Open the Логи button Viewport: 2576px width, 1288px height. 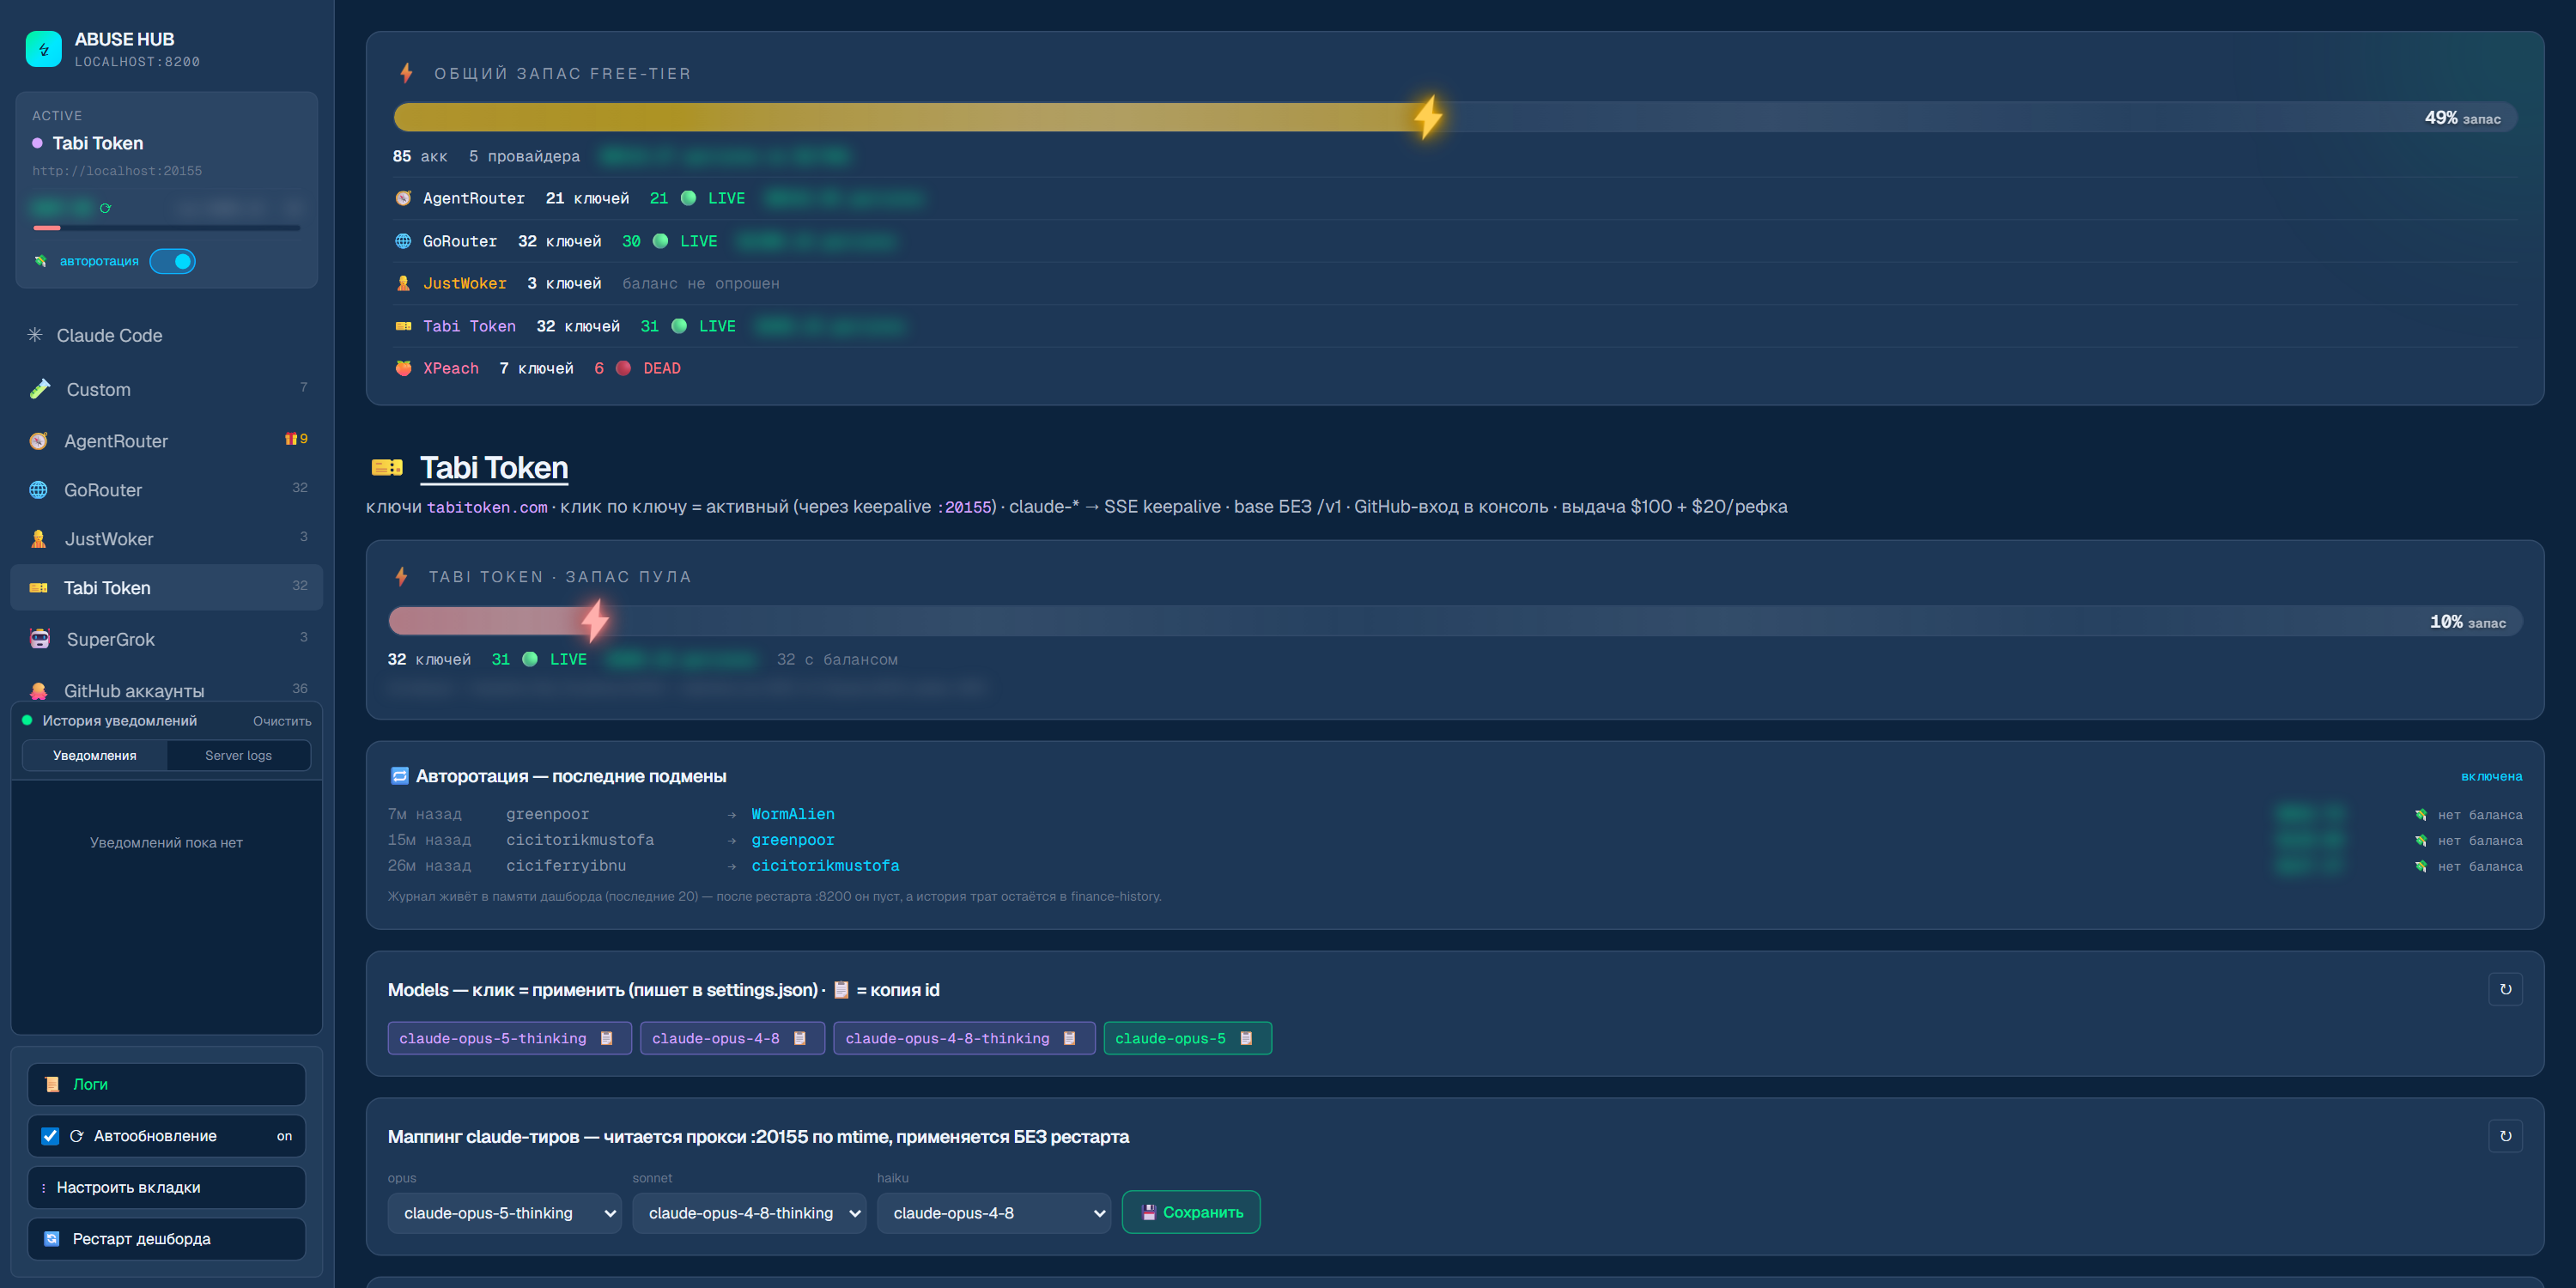point(166,1084)
